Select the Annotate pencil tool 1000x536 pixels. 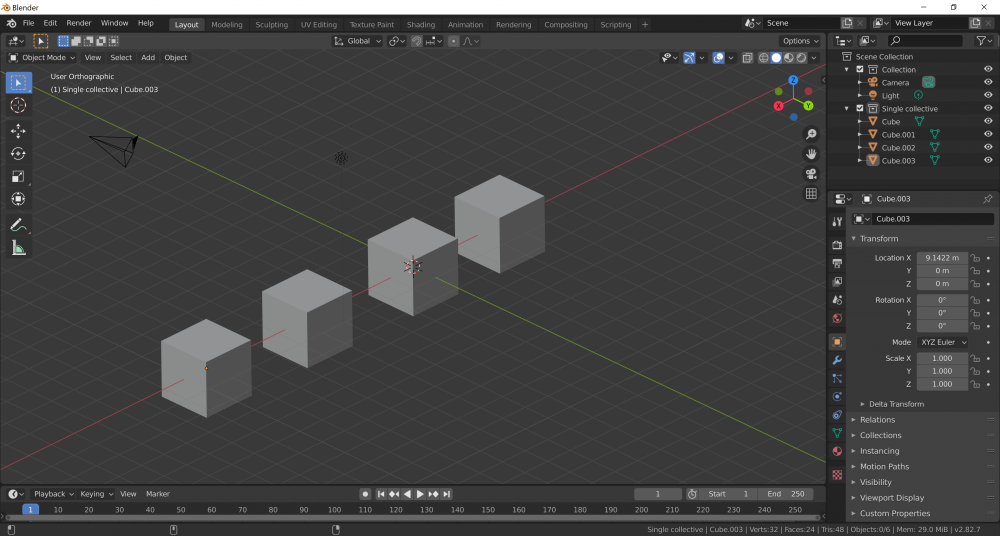pos(18,225)
